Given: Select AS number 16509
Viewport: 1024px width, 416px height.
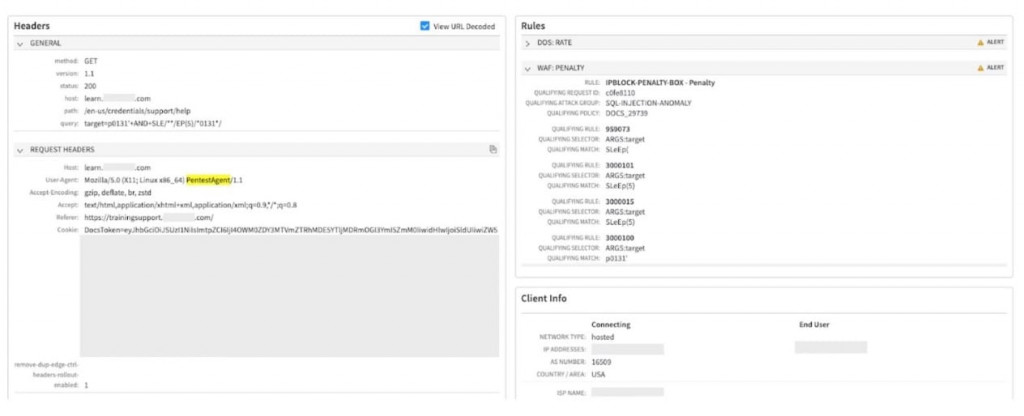Looking at the screenshot, I should (601, 362).
